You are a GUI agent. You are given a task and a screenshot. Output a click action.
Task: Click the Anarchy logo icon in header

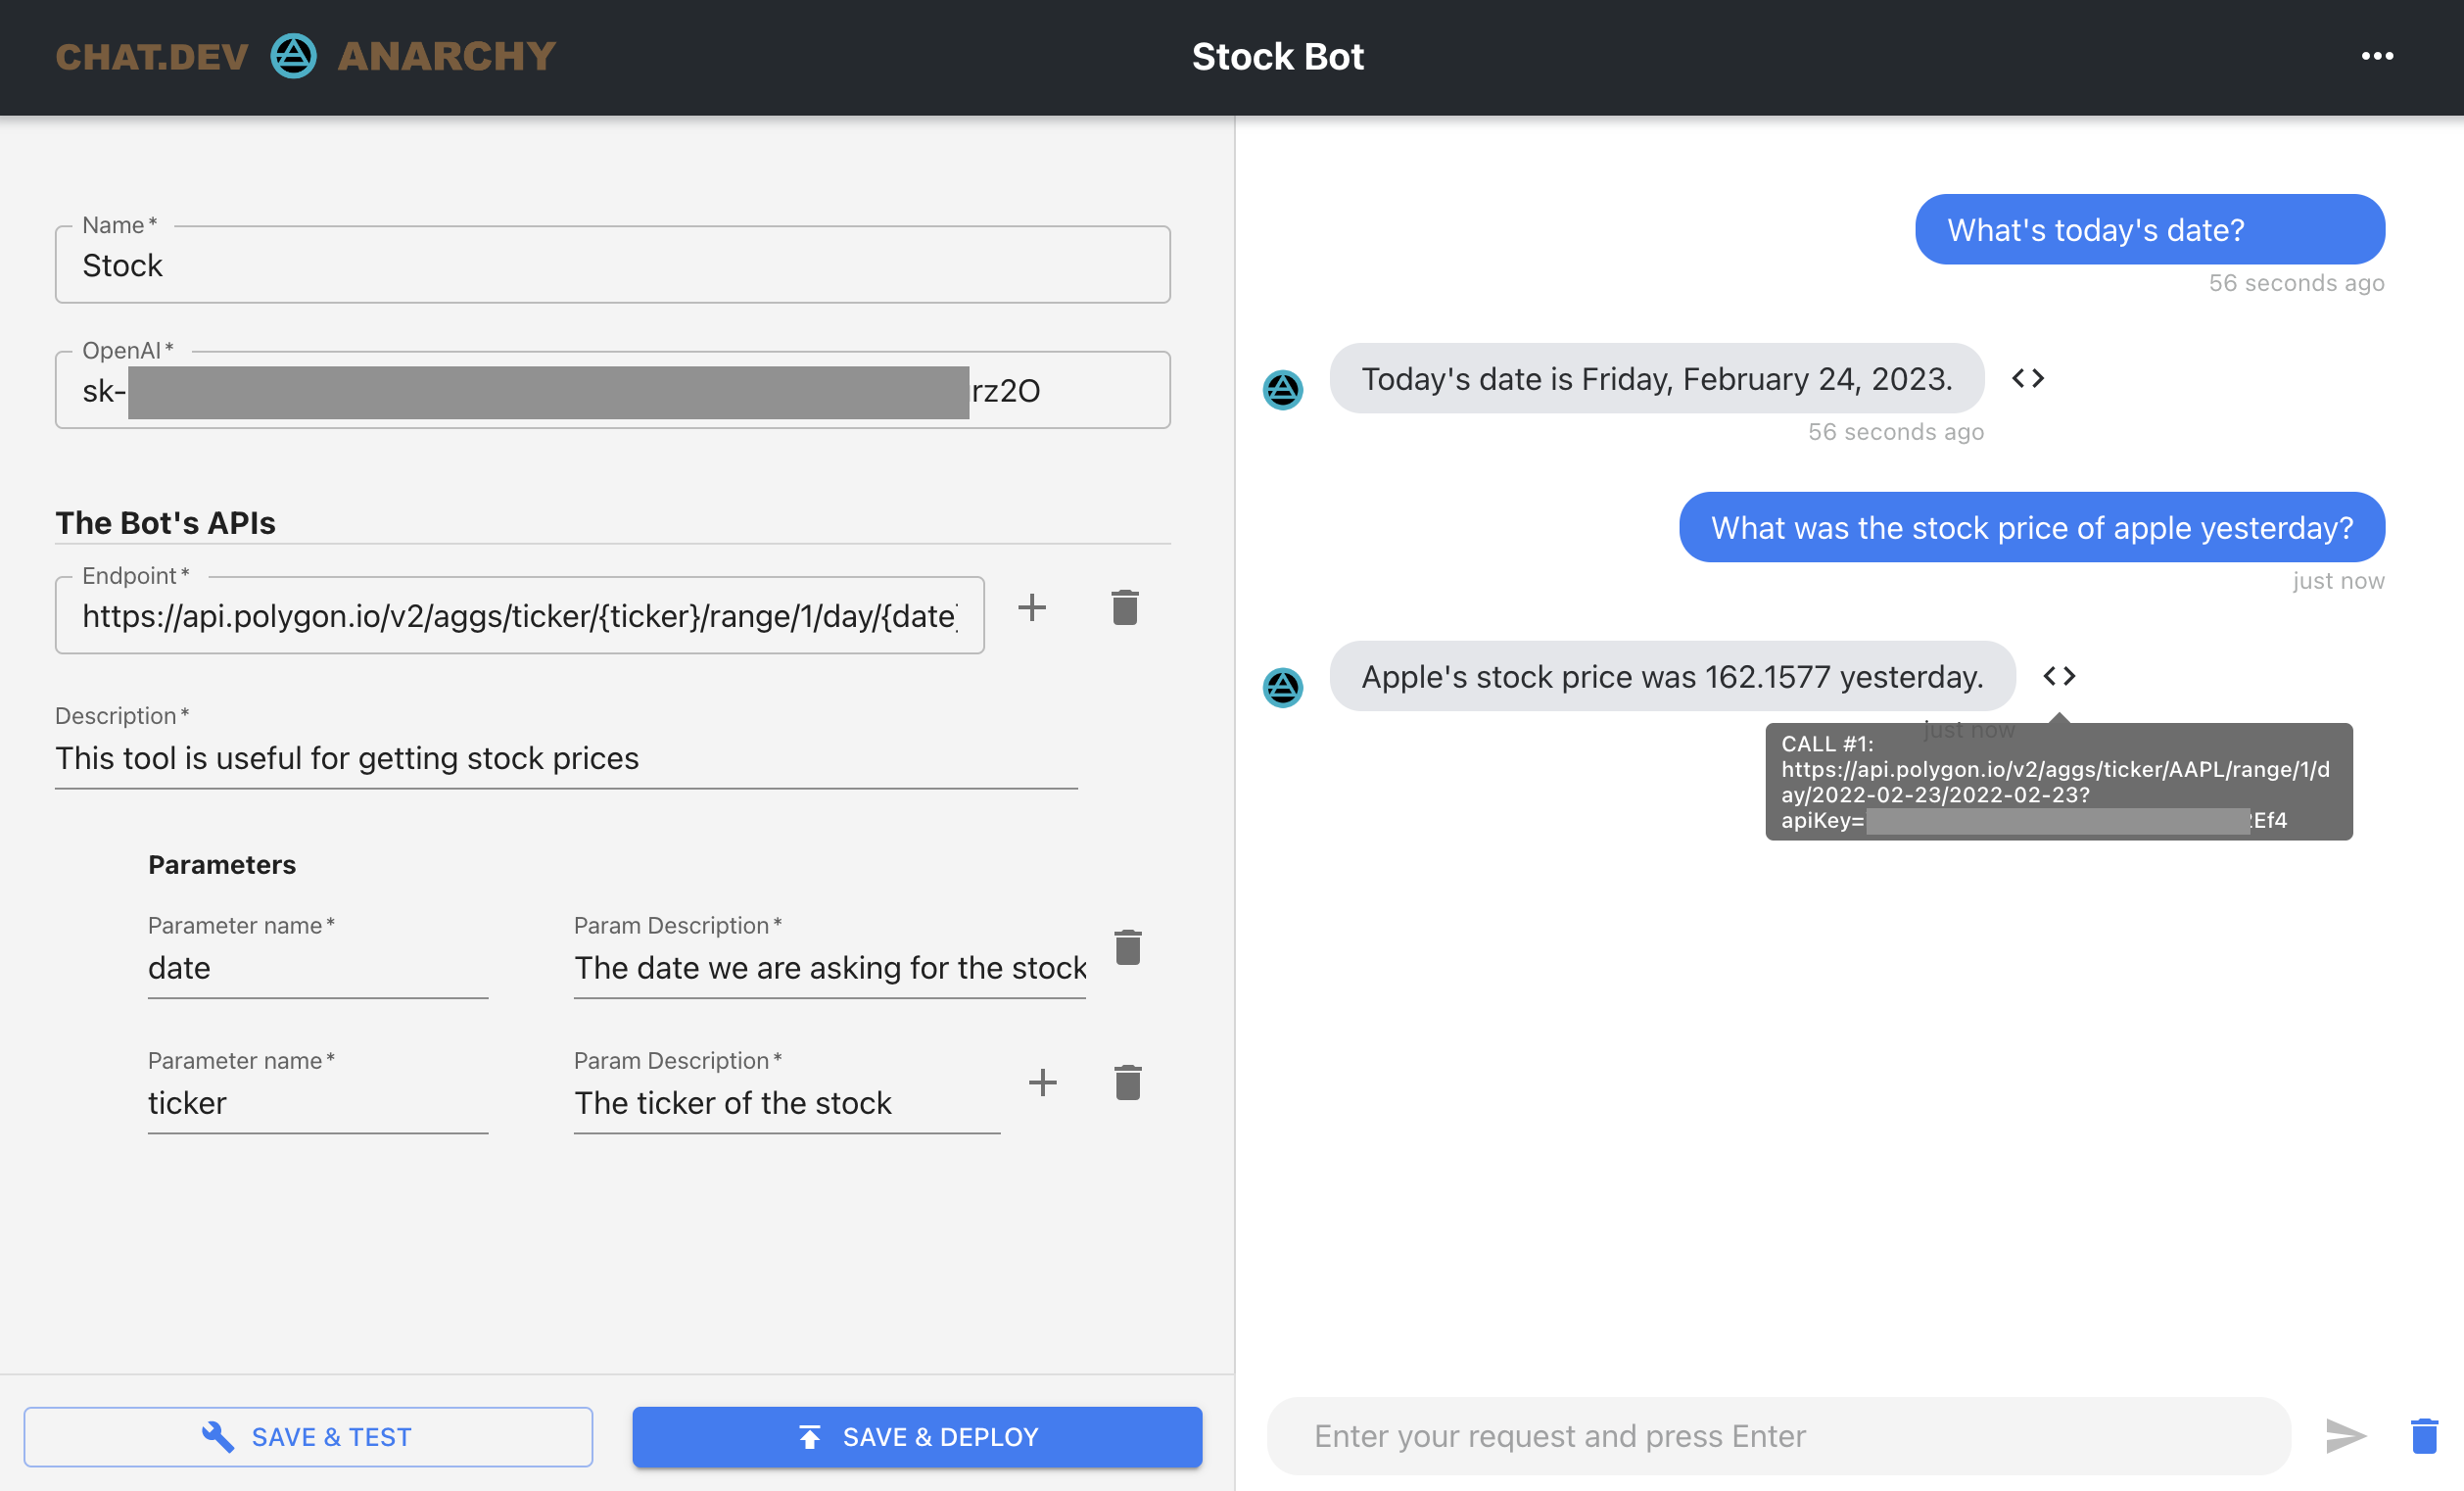coord(293,57)
